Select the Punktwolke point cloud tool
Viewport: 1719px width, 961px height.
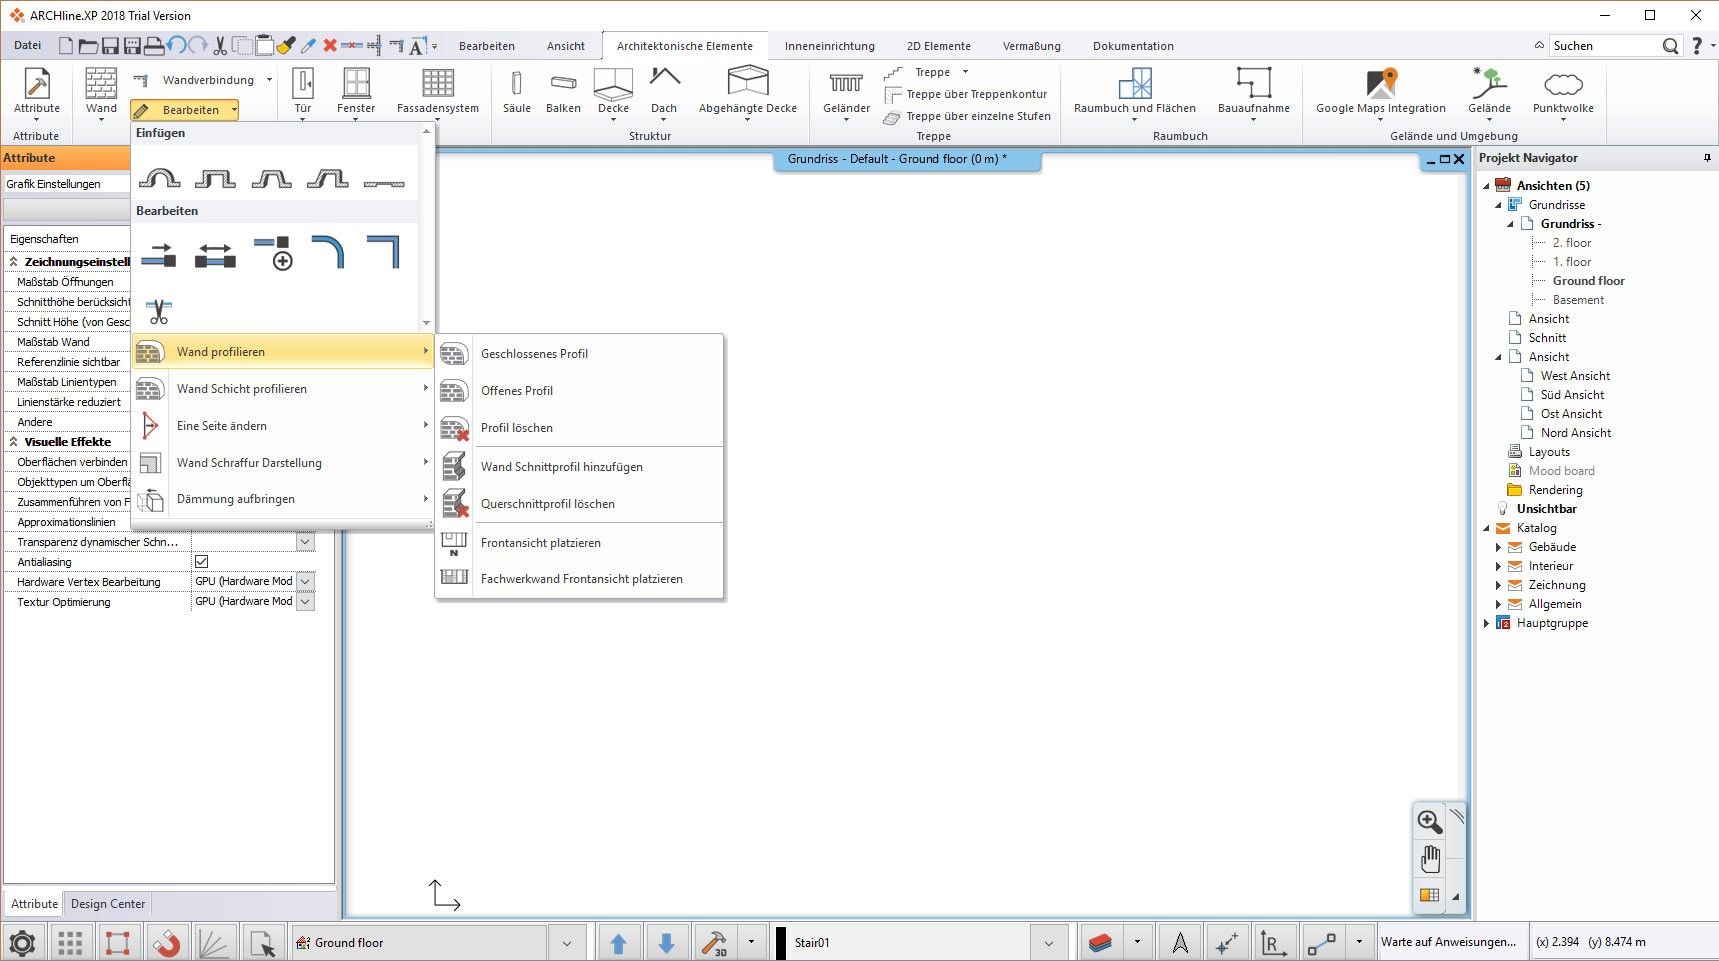pyautogui.click(x=1563, y=92)
